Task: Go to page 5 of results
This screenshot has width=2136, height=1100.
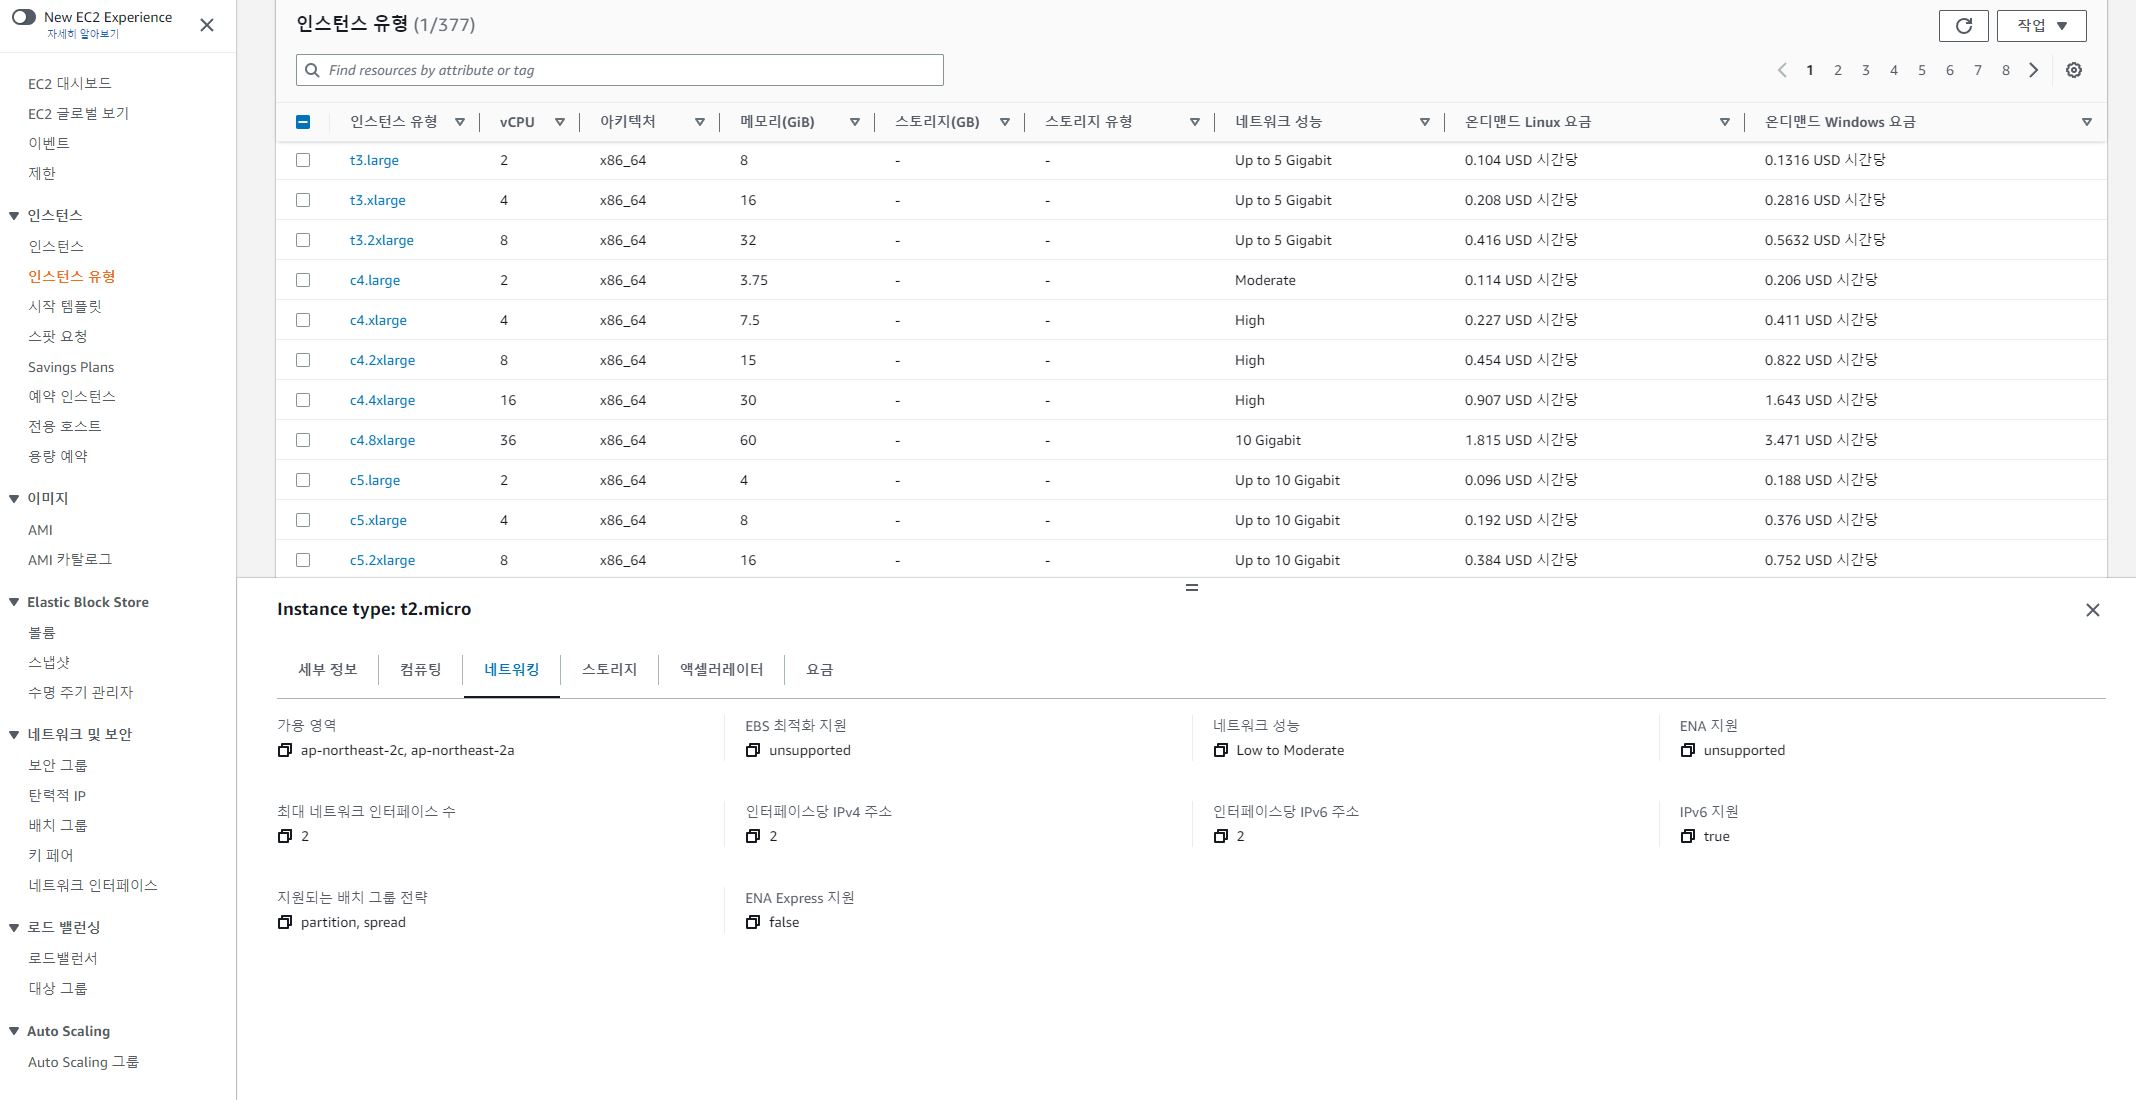Action: [x=1921, y=70]
